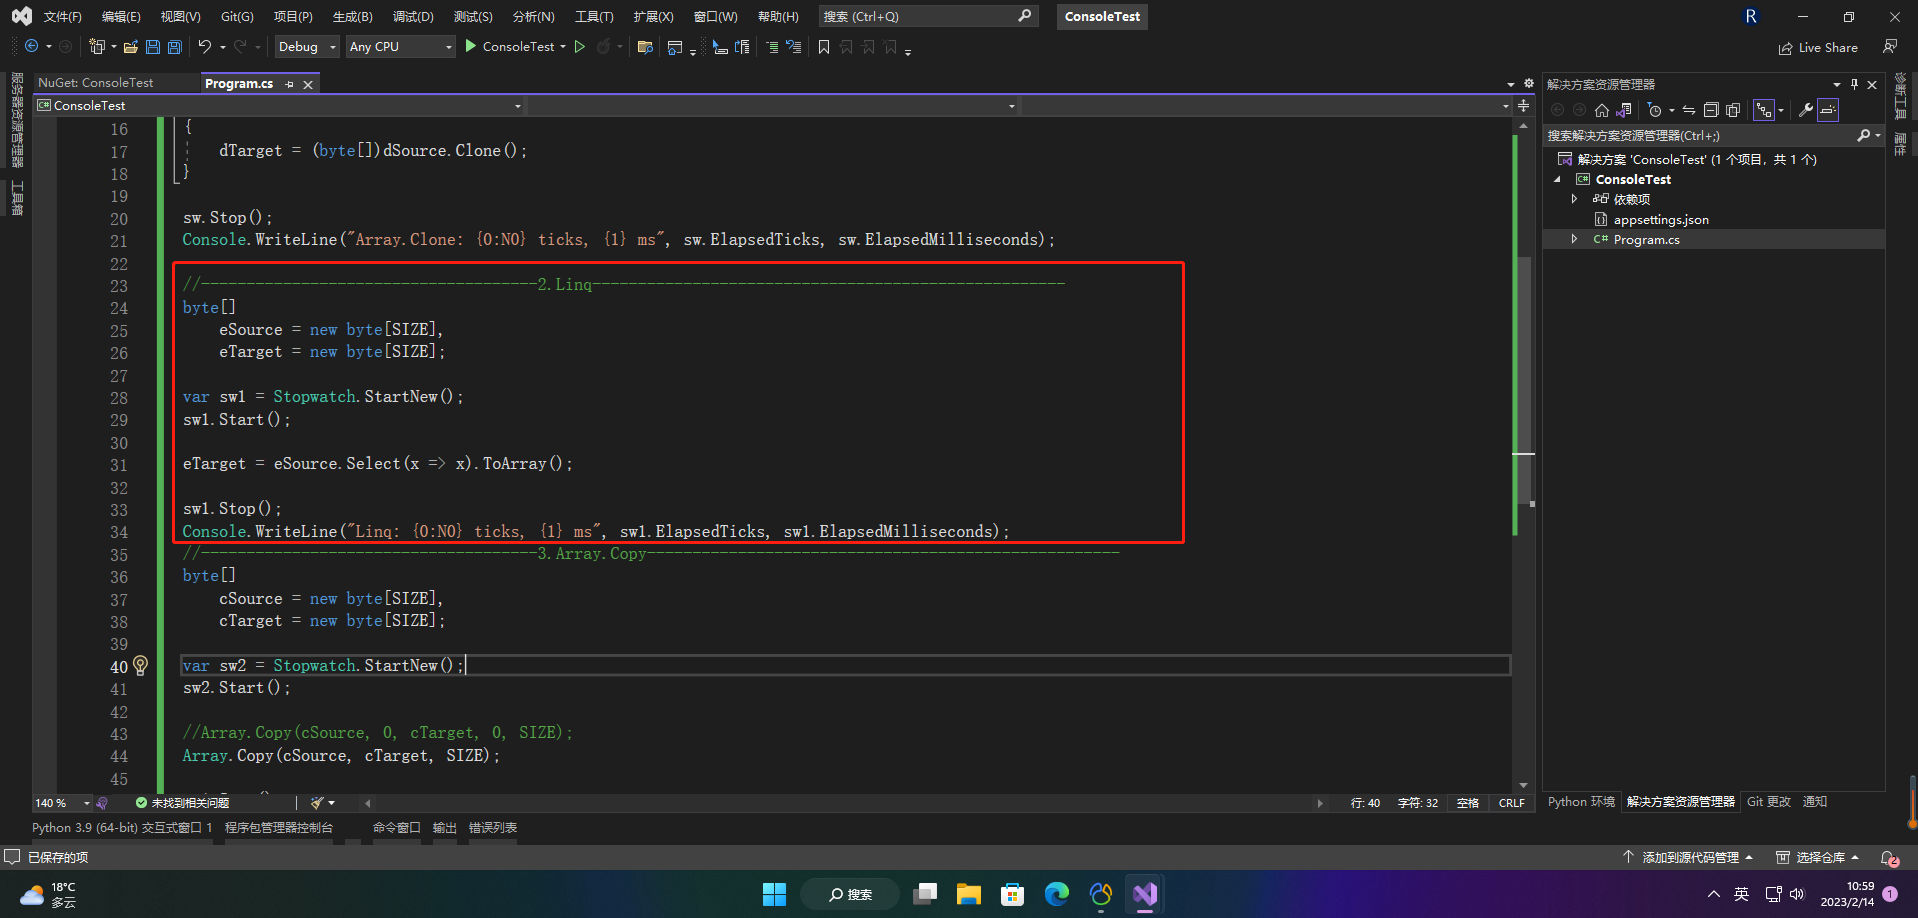Click the split editor window handle icon
1918x918 pixels.
pos(1524,105)
